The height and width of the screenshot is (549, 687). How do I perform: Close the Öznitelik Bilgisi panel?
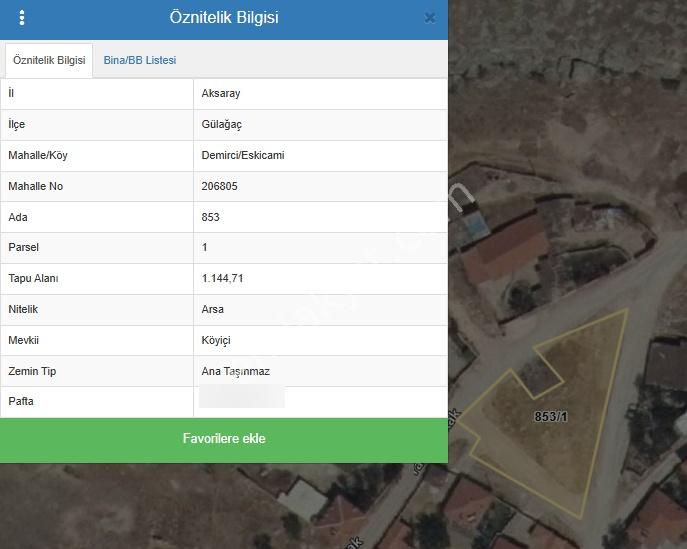(430, 18)
